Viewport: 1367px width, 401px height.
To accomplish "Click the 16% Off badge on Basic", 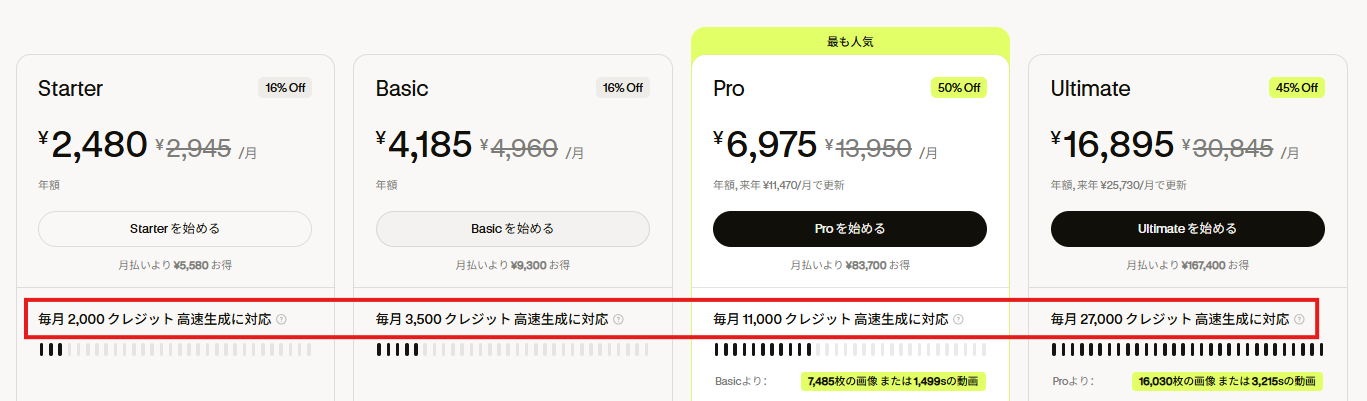I will pyautogui.click(x=622, y=88).
